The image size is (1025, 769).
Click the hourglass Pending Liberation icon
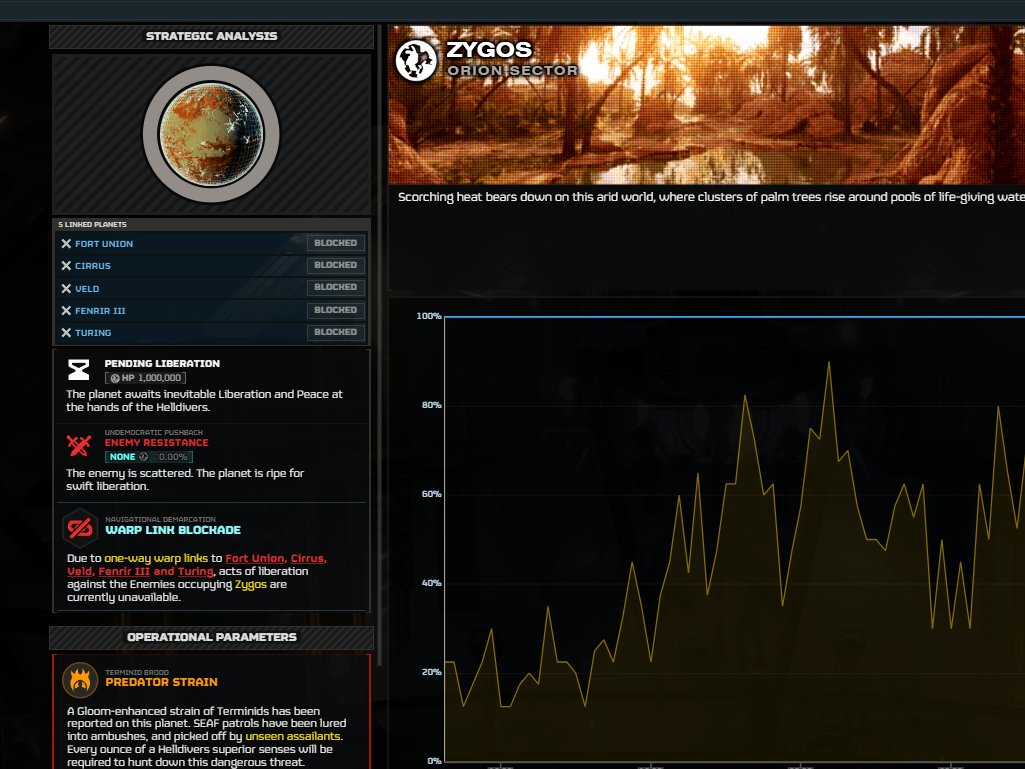click(x=79, y=369)
